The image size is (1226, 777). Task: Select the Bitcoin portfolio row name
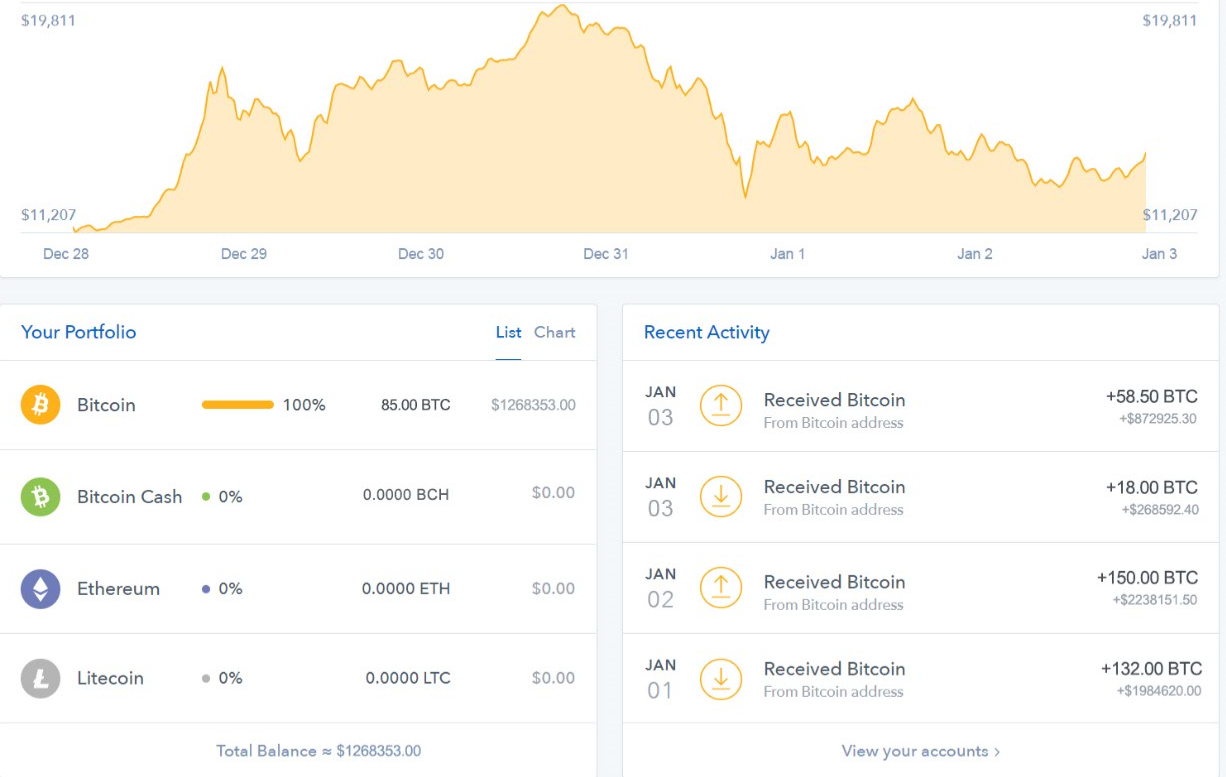tap(106, 405)
